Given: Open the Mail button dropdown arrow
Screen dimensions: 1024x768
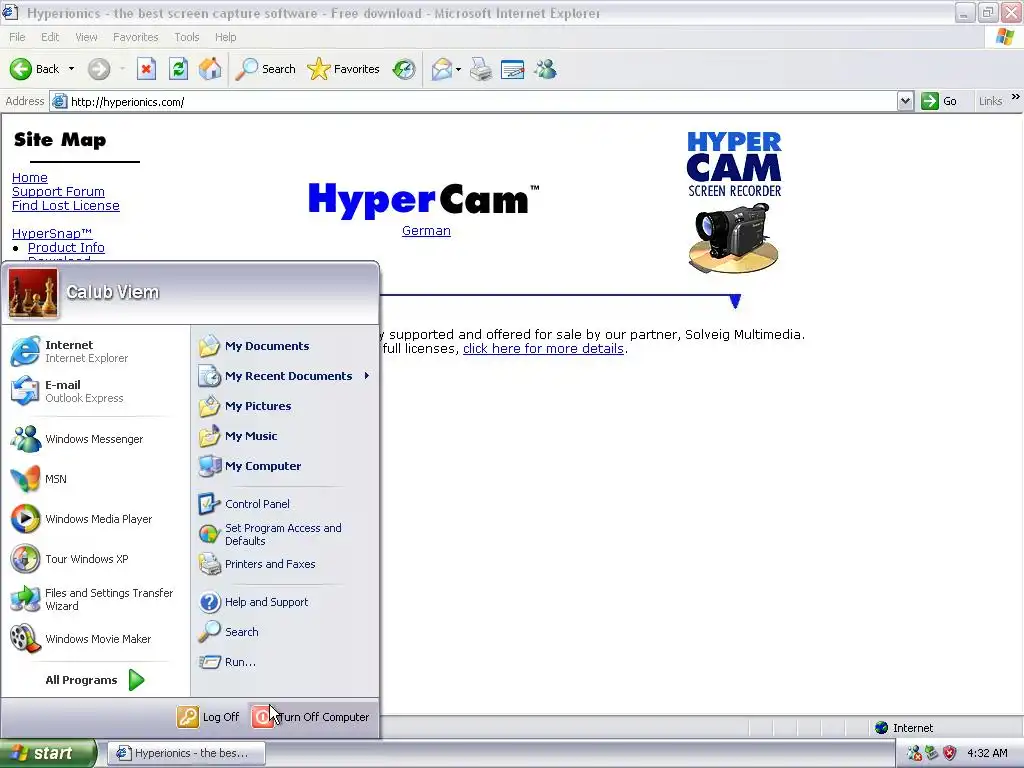Looking at the screenshot, I should (x=458, y=69).
